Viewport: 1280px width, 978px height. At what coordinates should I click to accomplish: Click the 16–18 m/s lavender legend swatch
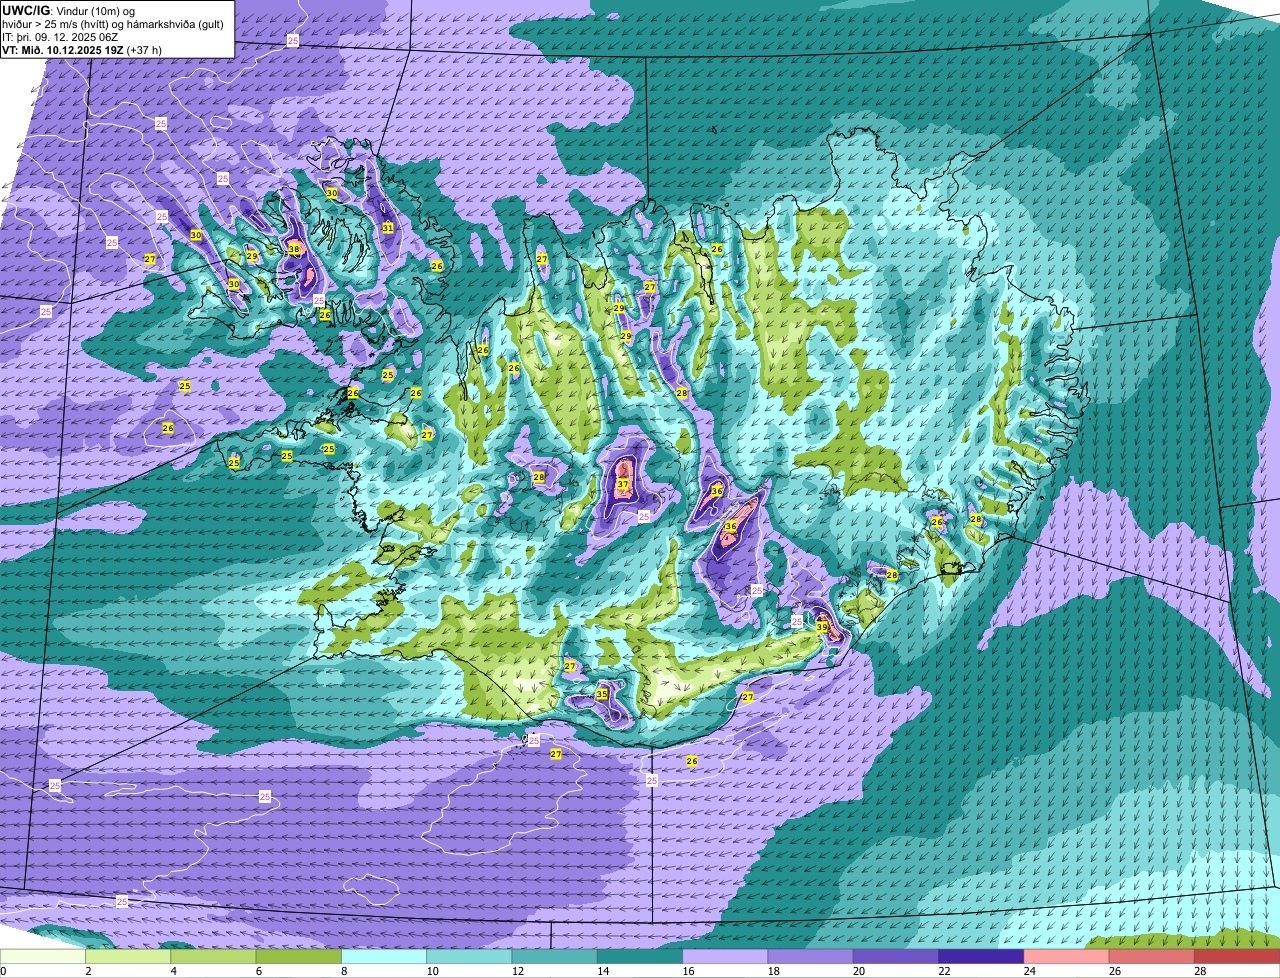pyautogui.click(x=725, y=957)
